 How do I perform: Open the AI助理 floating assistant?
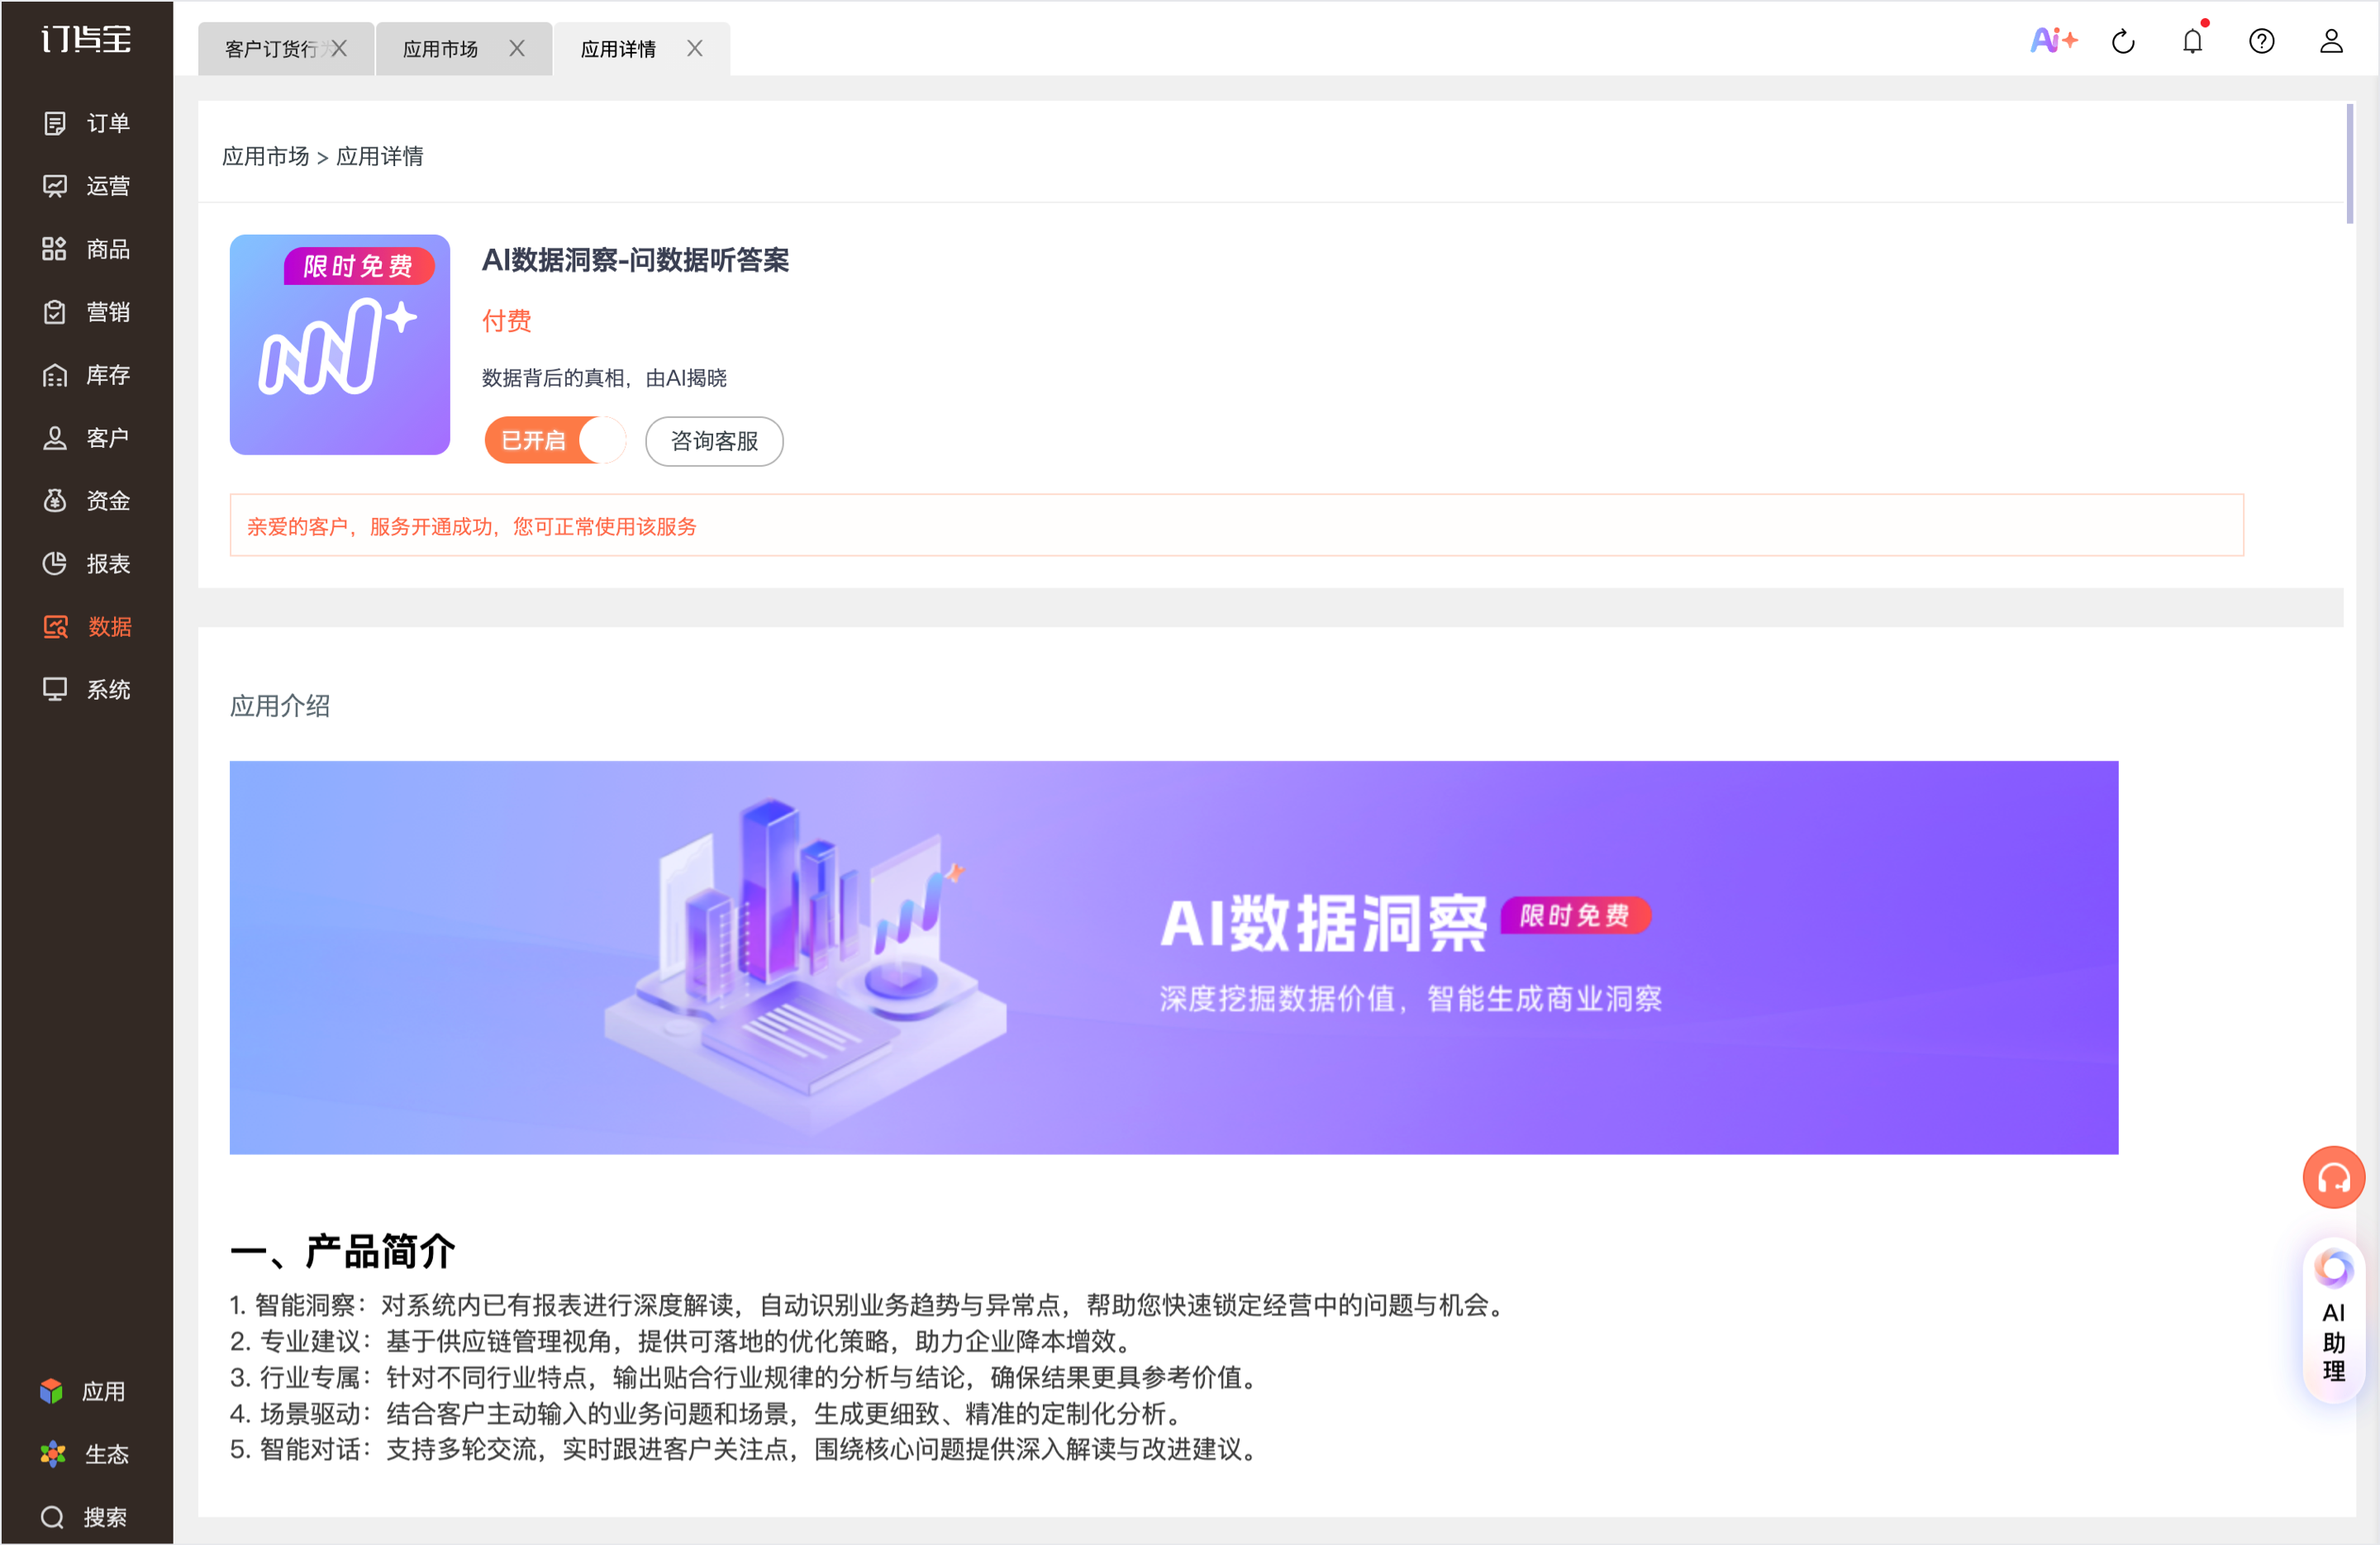pos(2332,1320)
